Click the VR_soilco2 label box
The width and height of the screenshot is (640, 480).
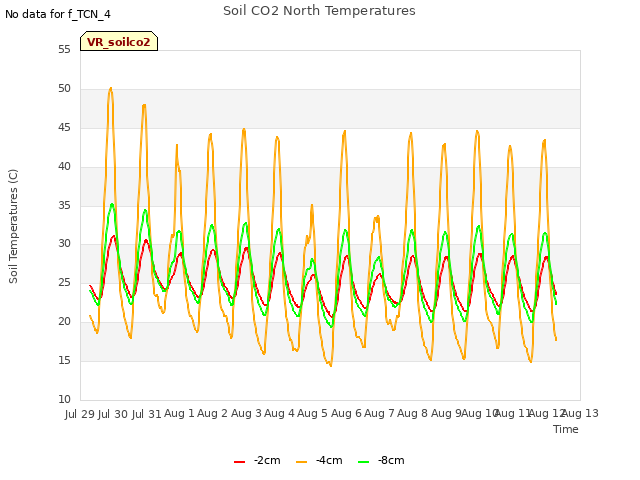click(119, 41)
